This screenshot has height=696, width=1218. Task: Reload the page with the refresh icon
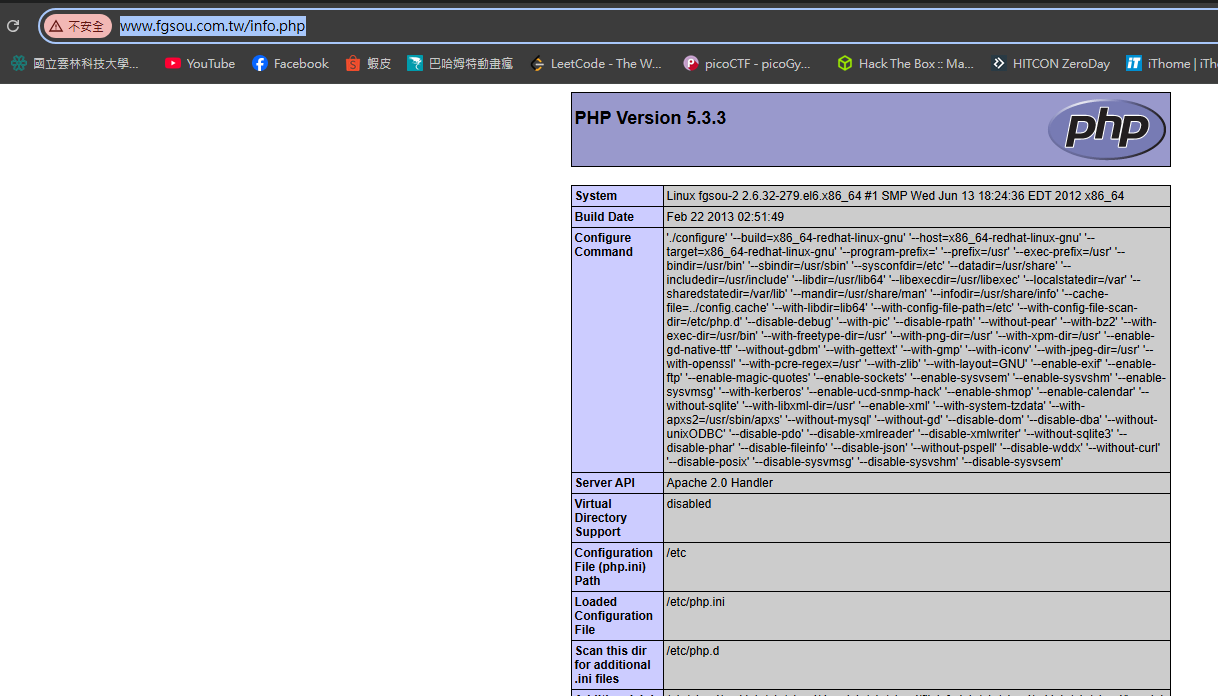tap(13, 26)
